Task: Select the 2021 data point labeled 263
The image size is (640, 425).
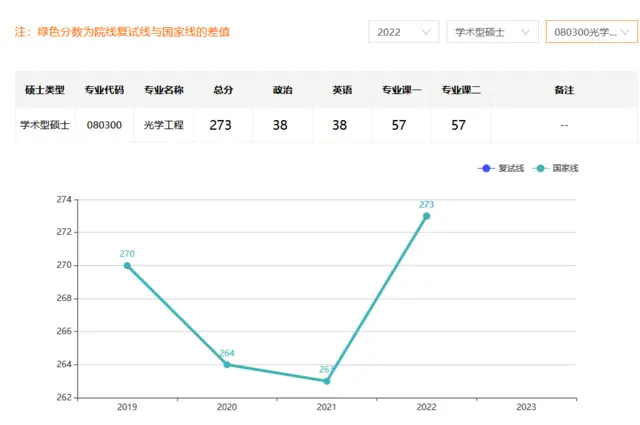Action: pos(327,381)
